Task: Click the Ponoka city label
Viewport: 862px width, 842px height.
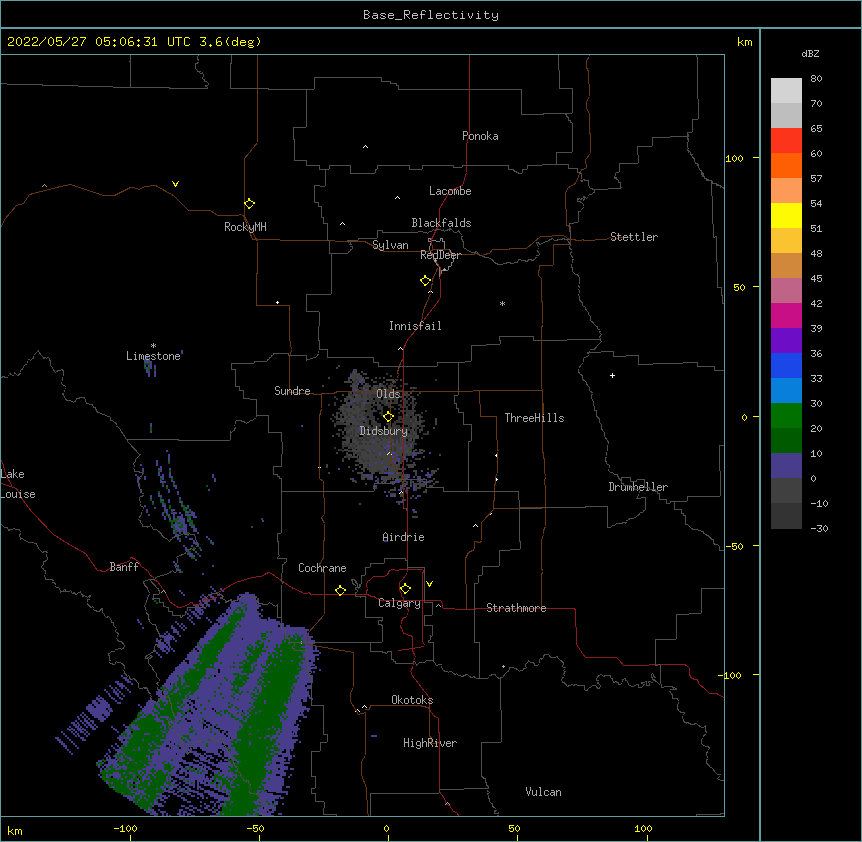Action: [480, 136]
